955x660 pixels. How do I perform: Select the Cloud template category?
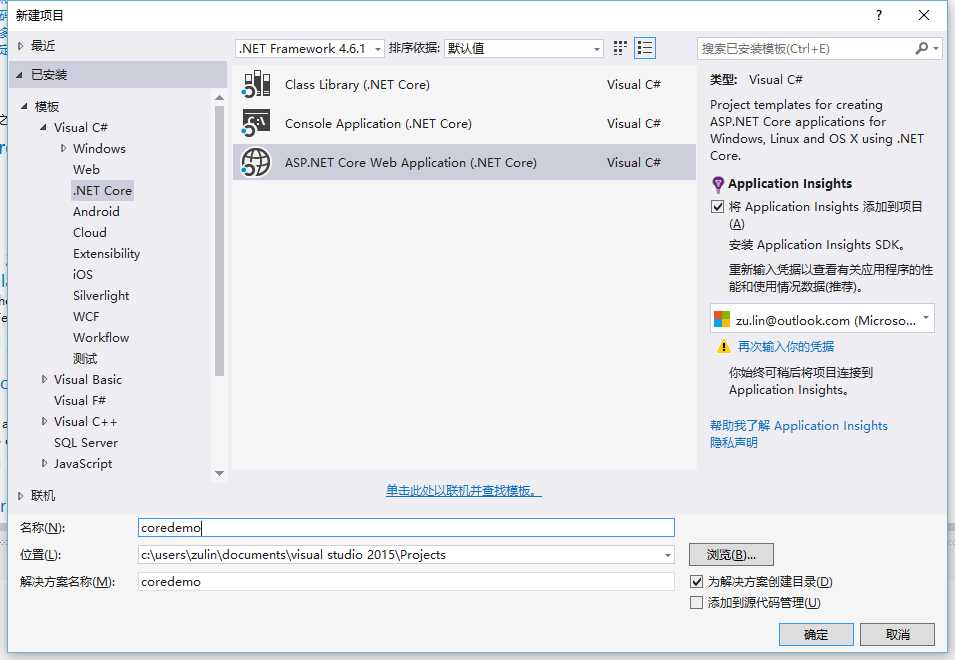[x=90, y=233]
